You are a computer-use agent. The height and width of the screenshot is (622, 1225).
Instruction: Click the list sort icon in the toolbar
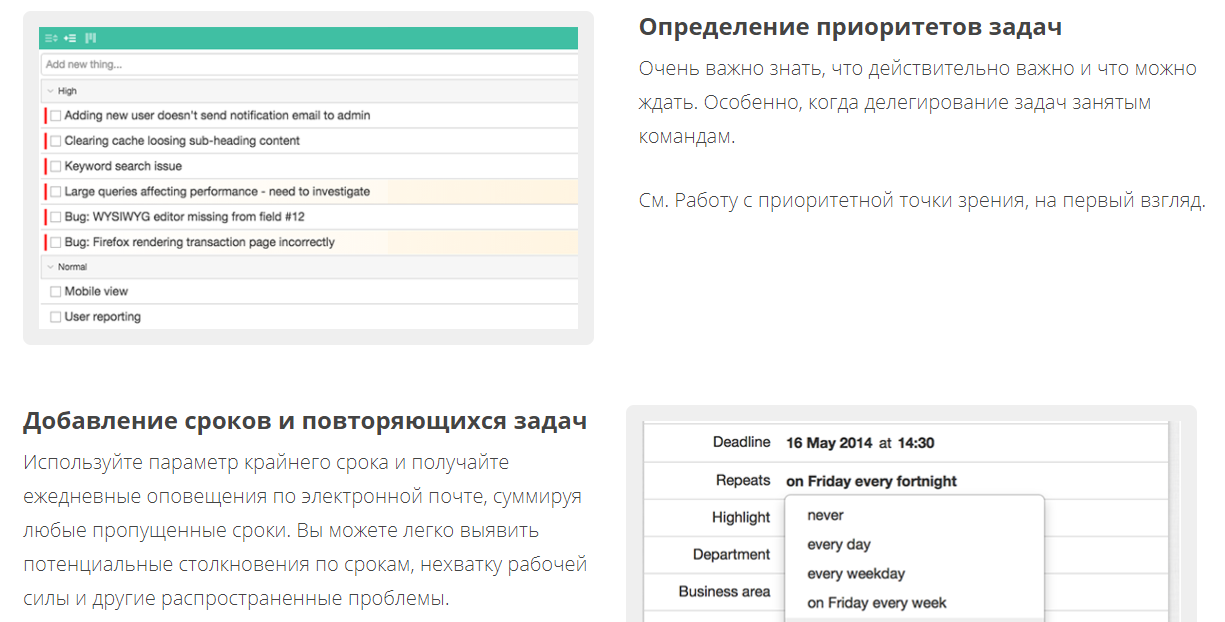[51, 38]
